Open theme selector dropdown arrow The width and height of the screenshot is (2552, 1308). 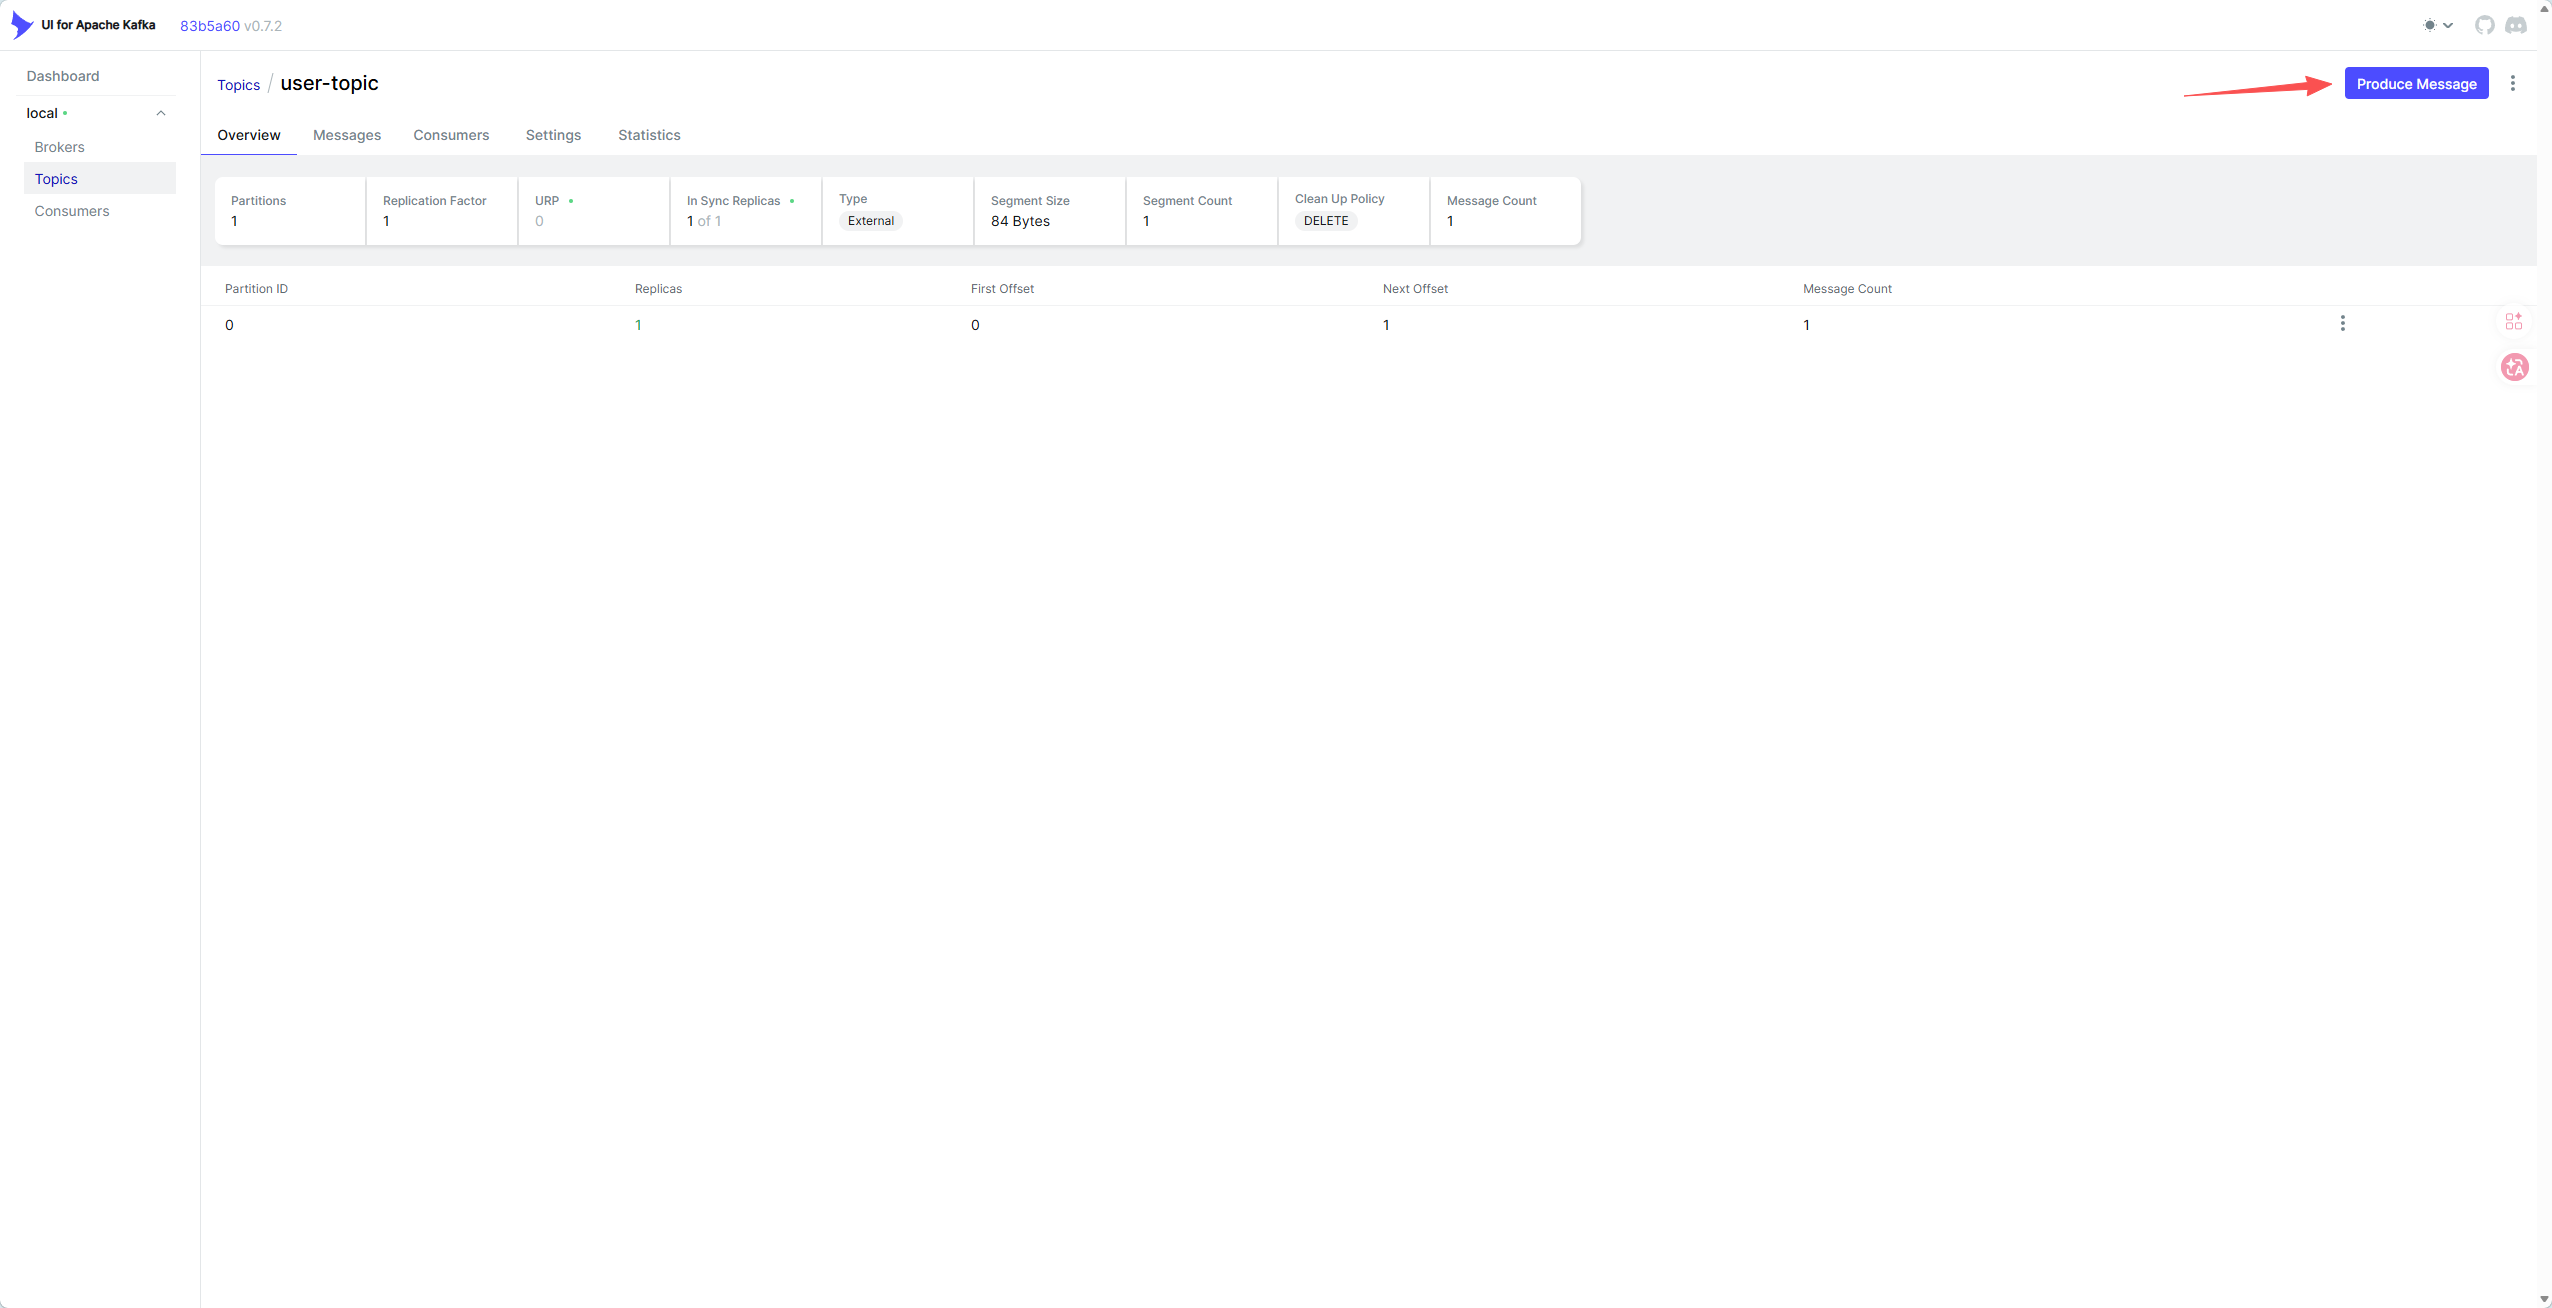point(2448,25)
